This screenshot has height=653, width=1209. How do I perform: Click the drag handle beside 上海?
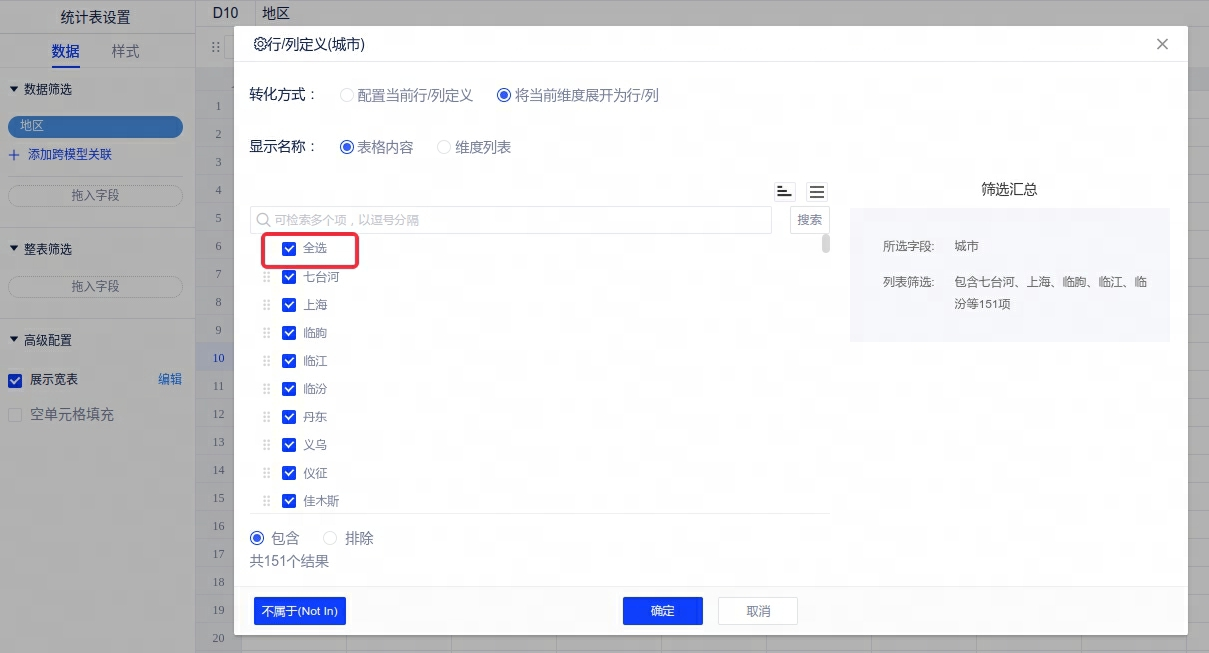point(267,305)
